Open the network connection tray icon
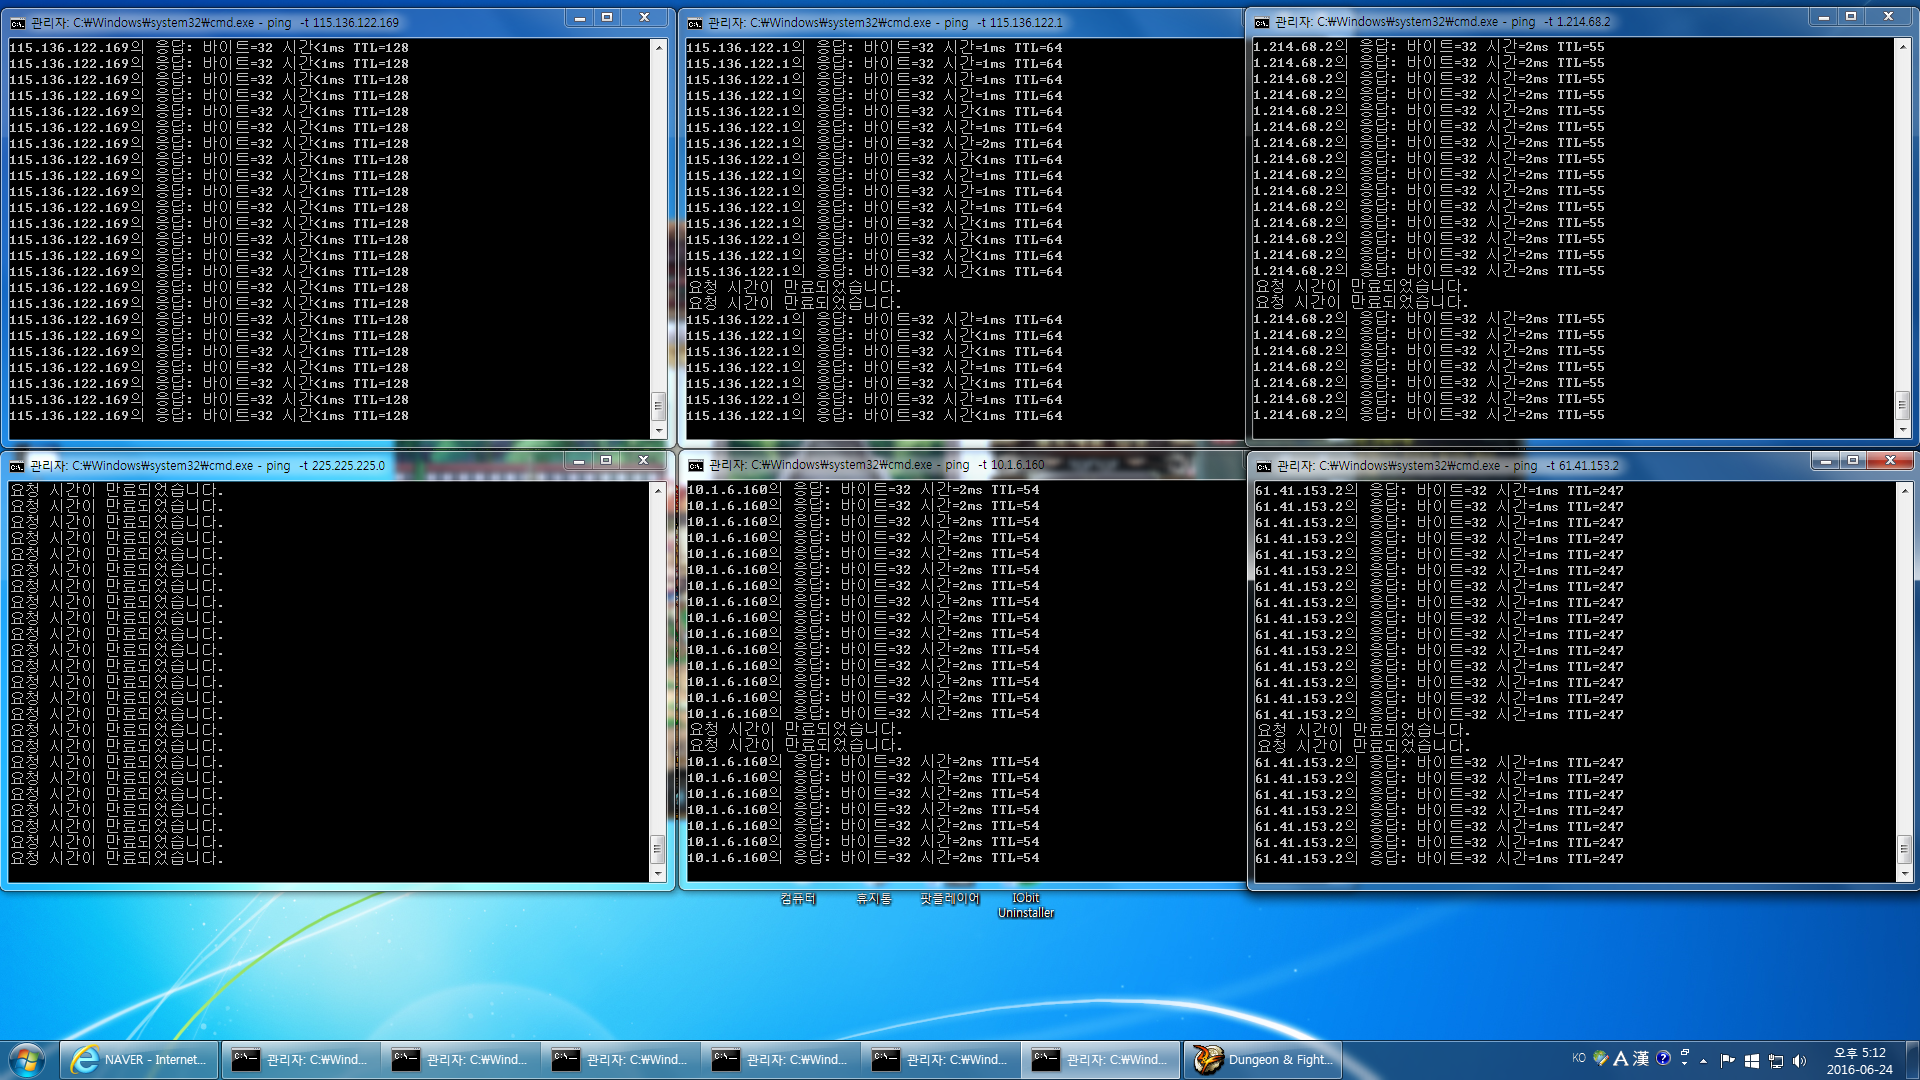The image size is (1920, 1080). (1776, 1061)
